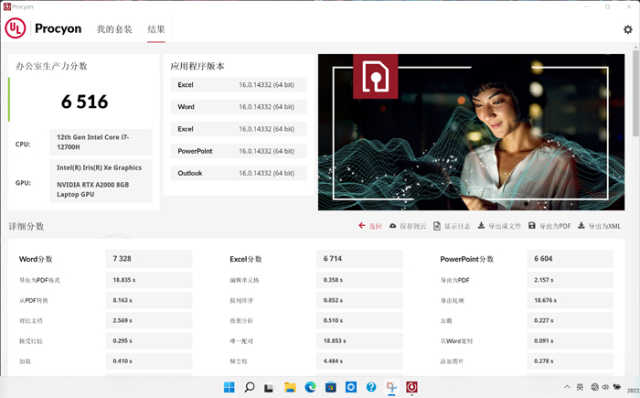Open Windows taskbar search

tap(249, 387)
